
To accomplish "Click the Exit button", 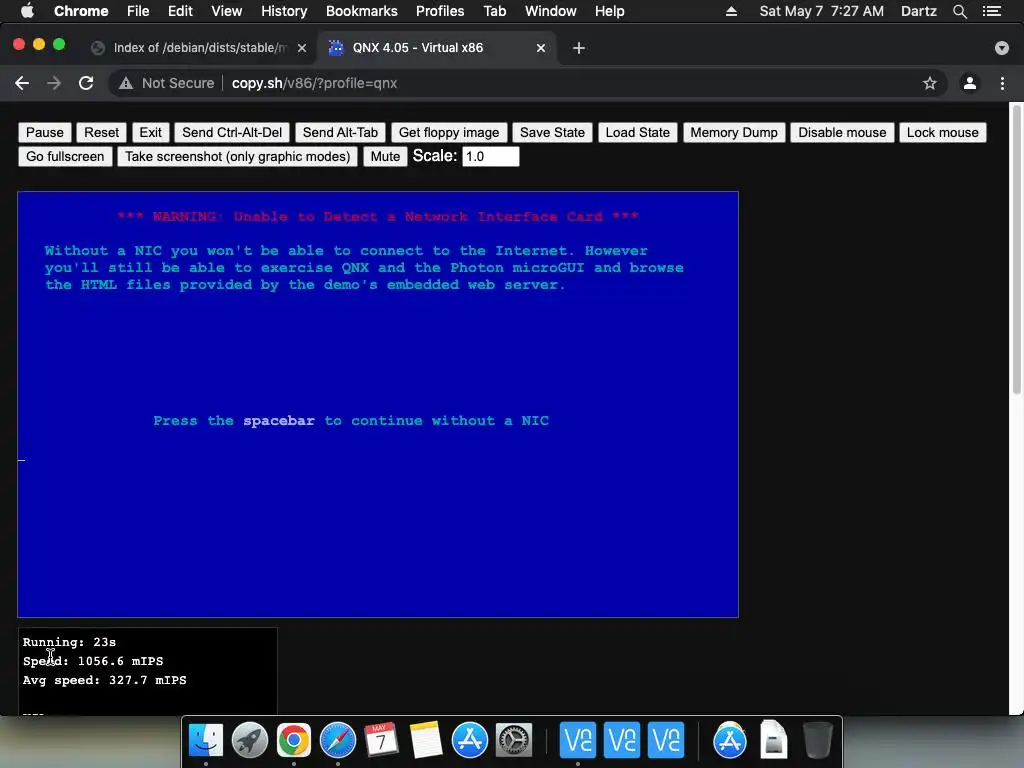I will coord(150,133).
